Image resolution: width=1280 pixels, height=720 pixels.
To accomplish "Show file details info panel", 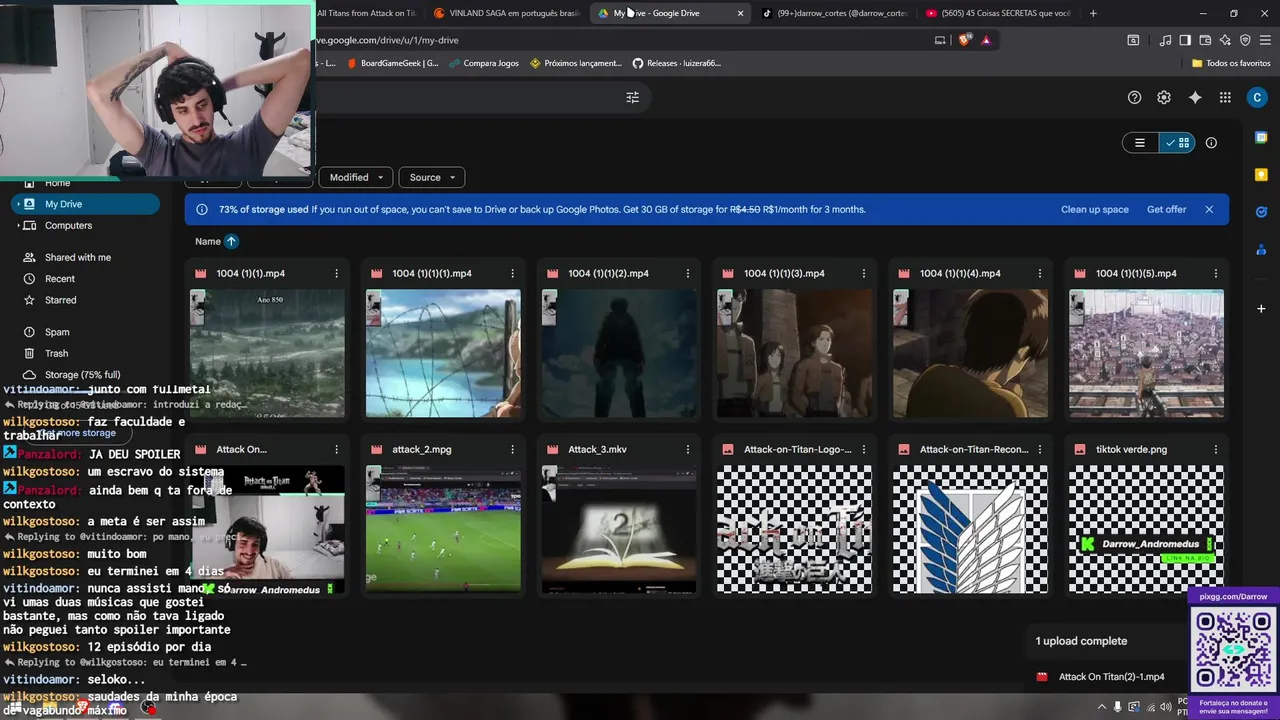I will point(1211,143).
